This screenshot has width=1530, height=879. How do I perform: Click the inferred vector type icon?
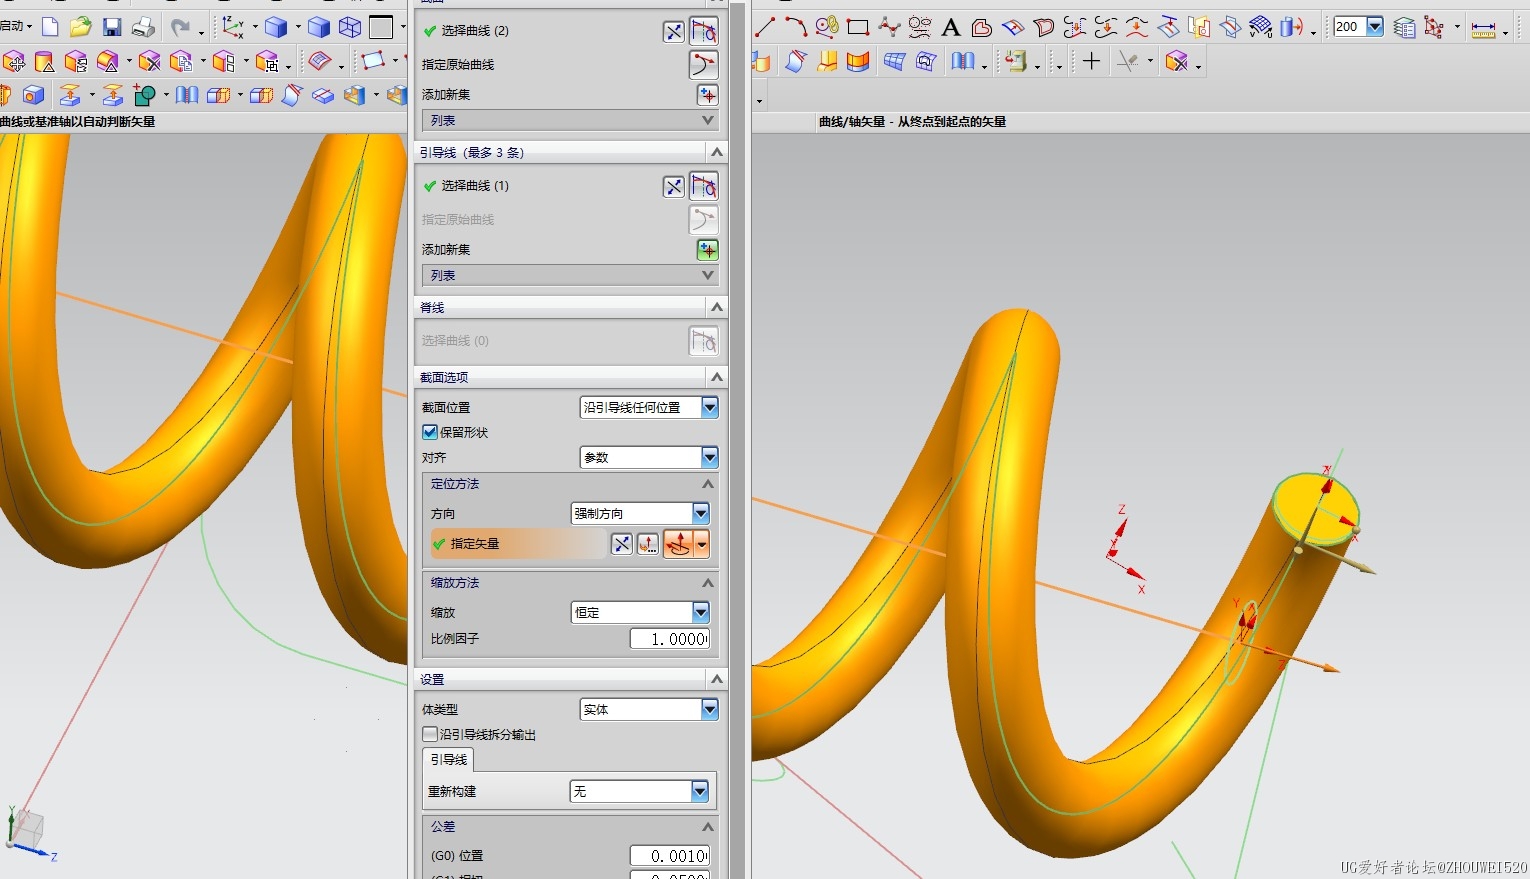pos(678,544)
